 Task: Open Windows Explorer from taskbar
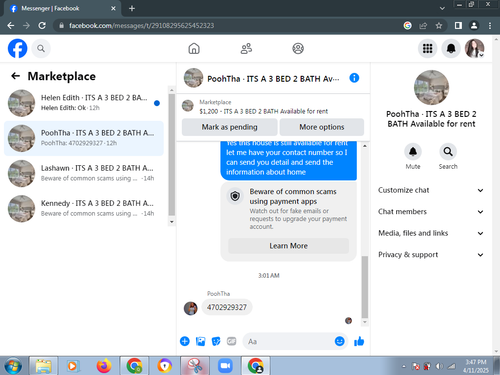coord(43,366)
